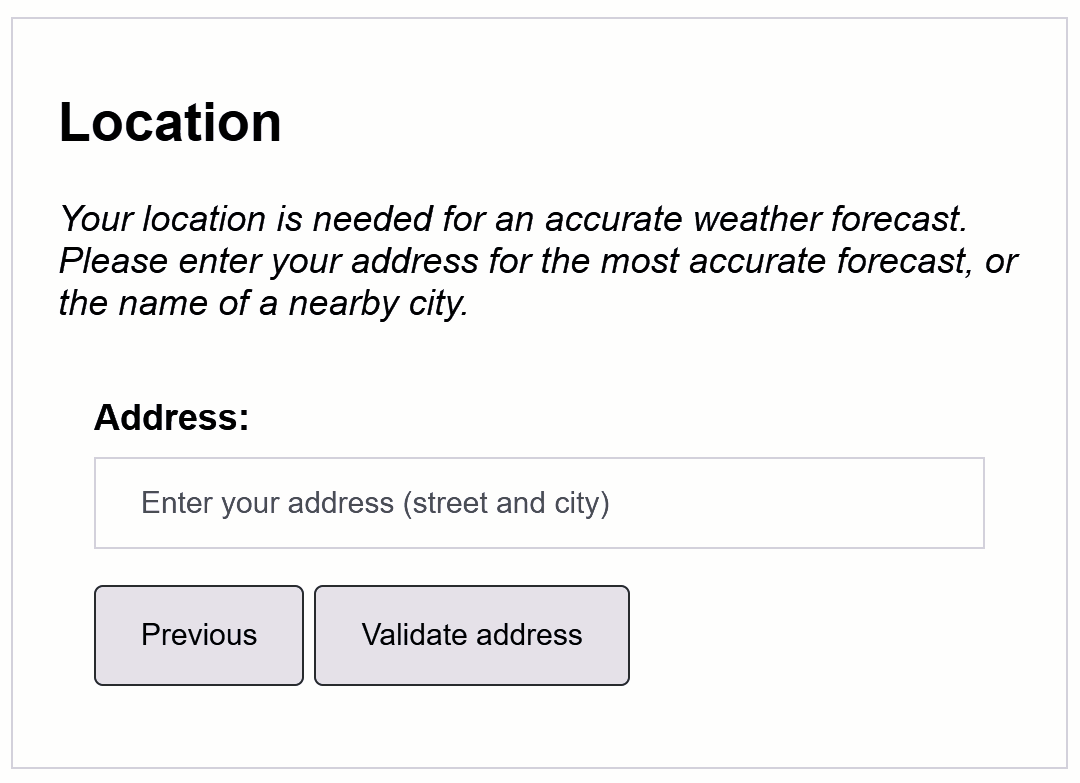Click the "Location" heading
The height and width of the screenshot is (783, 1080).
coord(170,122)
